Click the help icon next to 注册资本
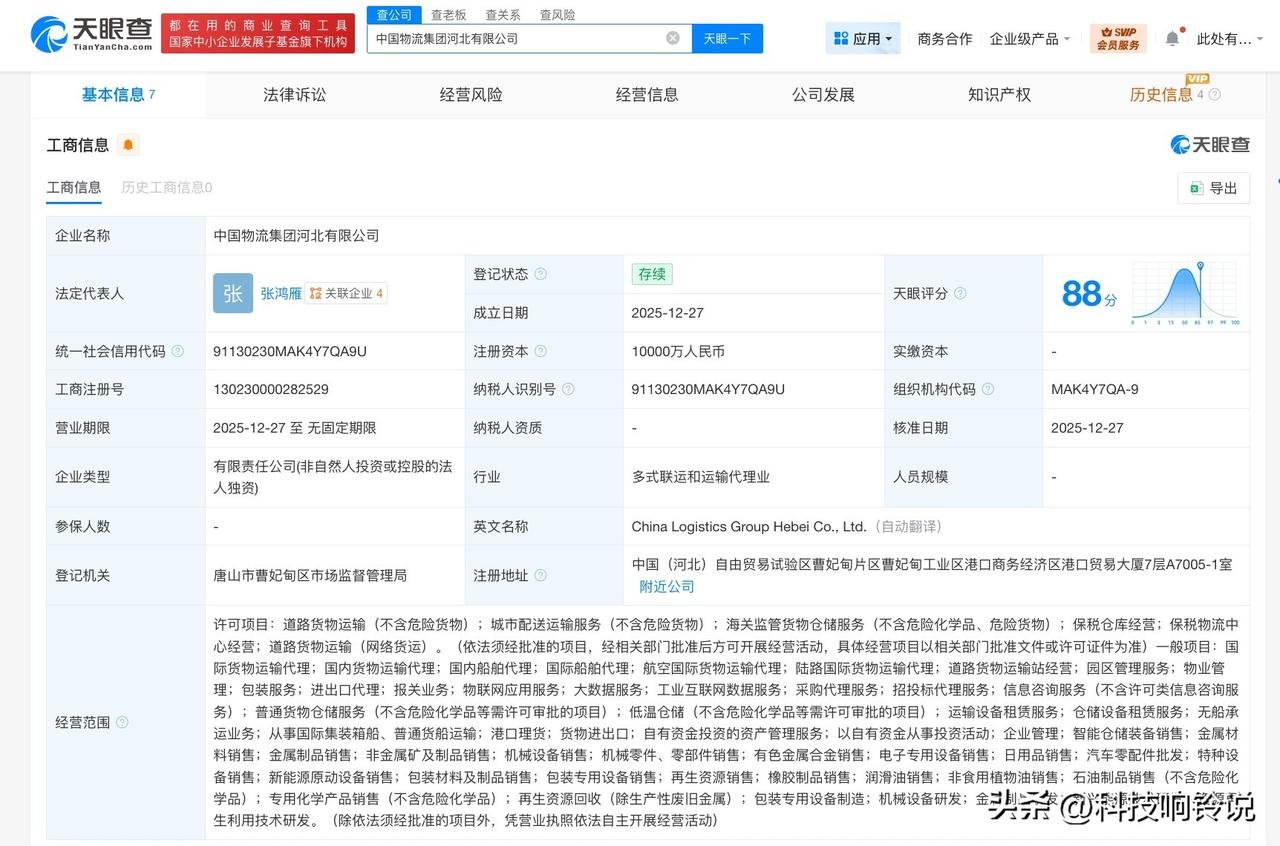The image size is (1280, 846). (540, 351)
